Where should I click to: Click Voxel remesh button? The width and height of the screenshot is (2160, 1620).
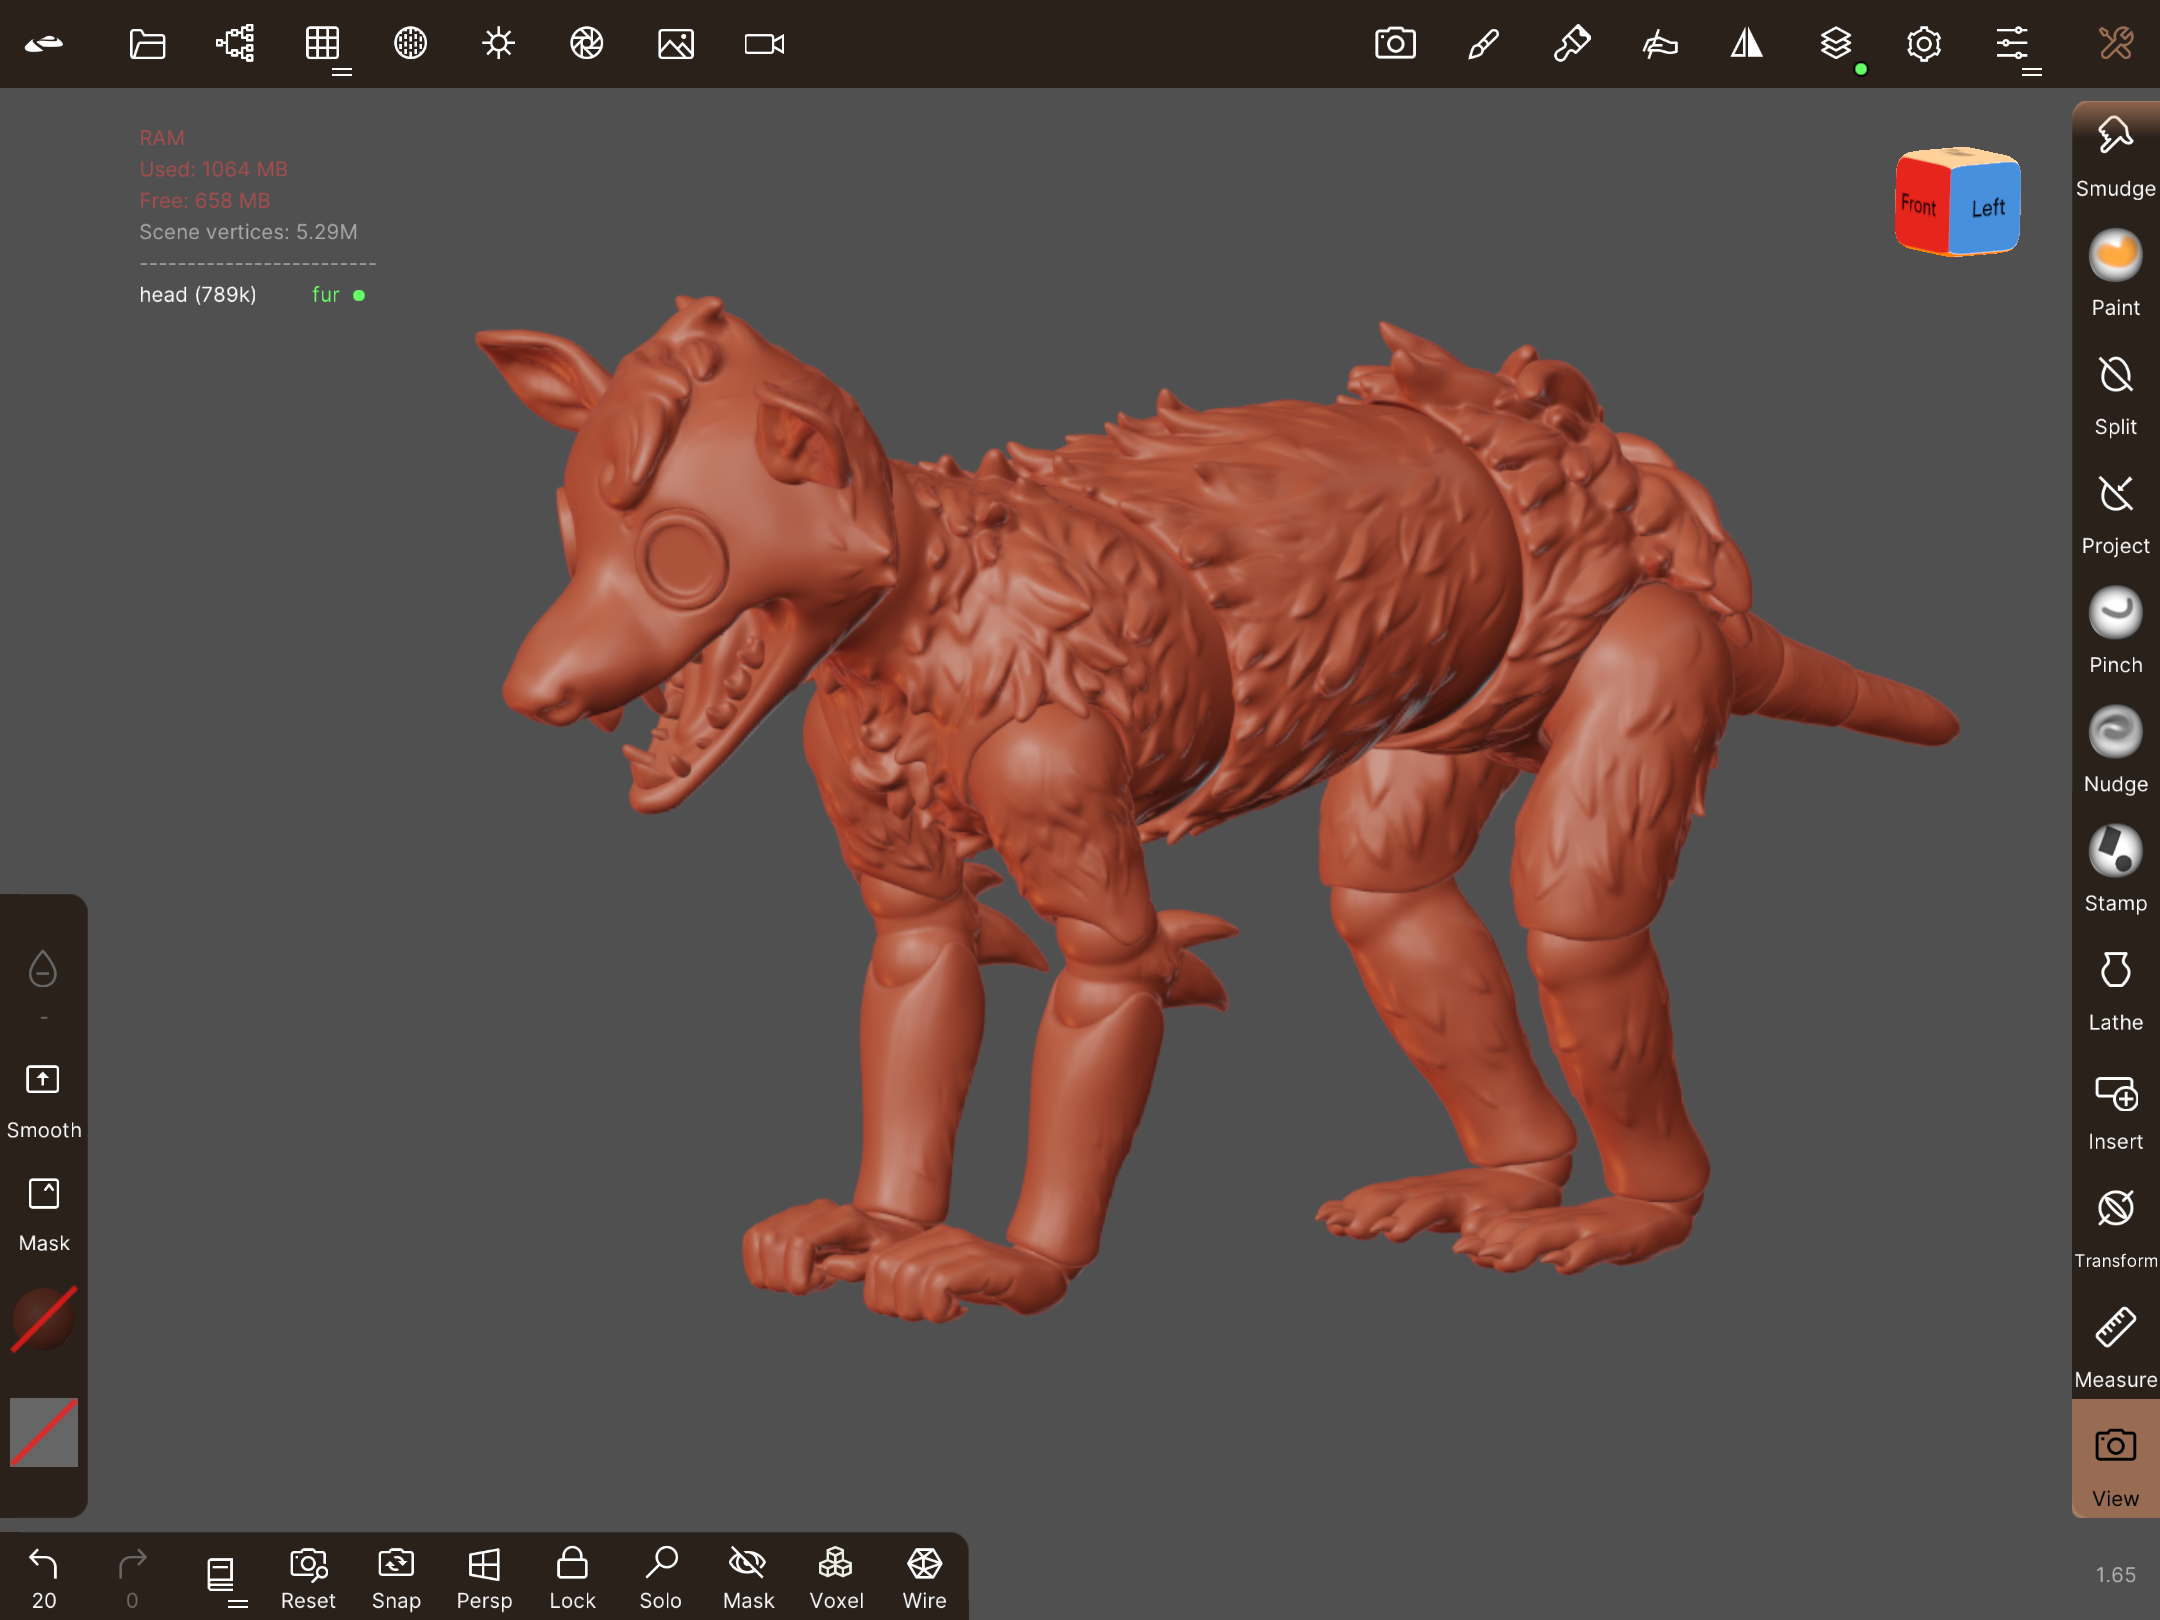pos(836,1577)
